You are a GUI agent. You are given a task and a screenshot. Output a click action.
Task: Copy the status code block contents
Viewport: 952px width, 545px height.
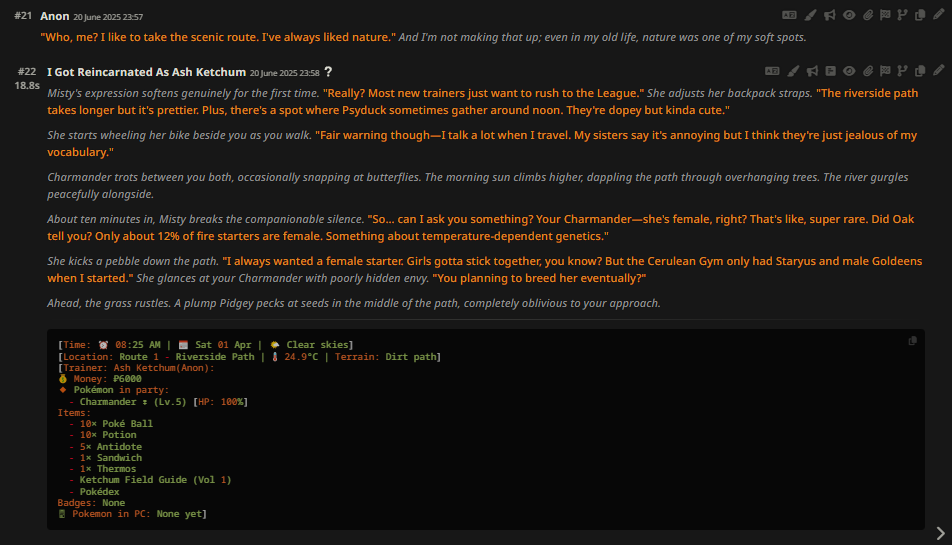tap(912, 341)
